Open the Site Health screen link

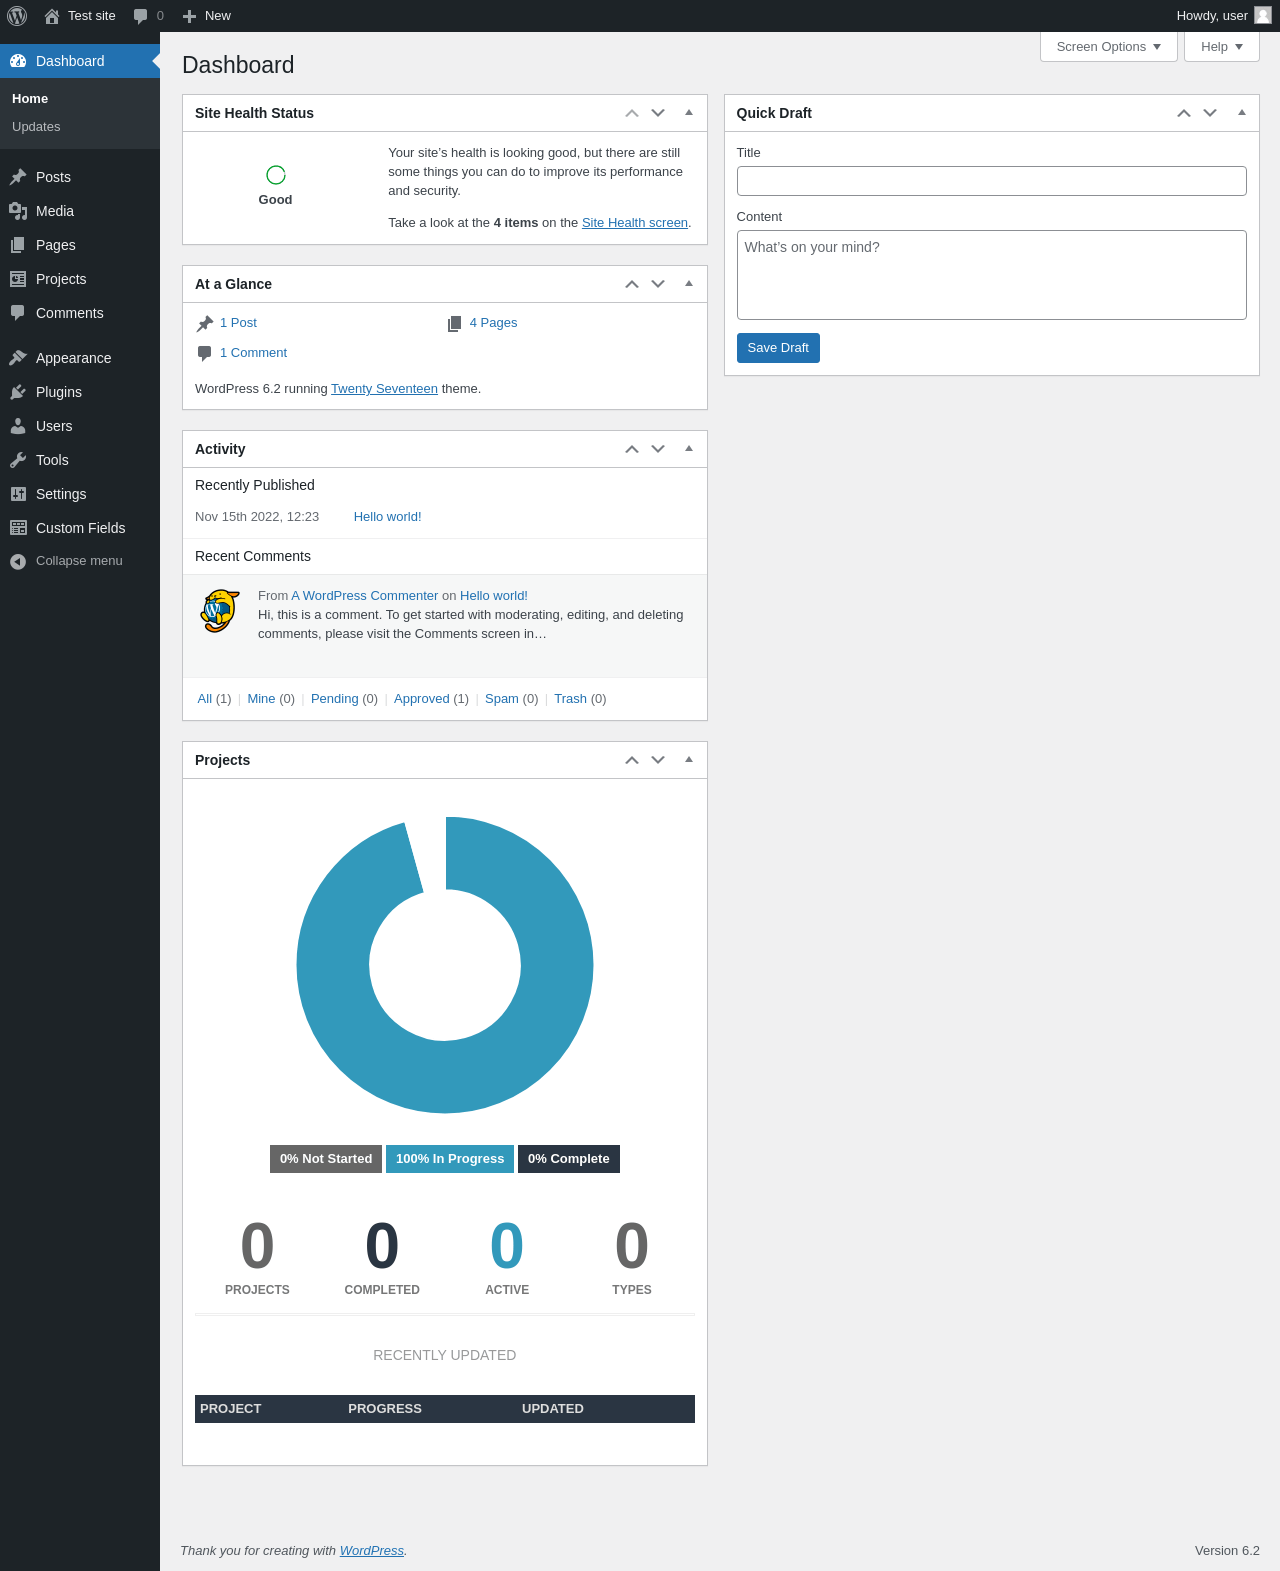pos(635,223)
